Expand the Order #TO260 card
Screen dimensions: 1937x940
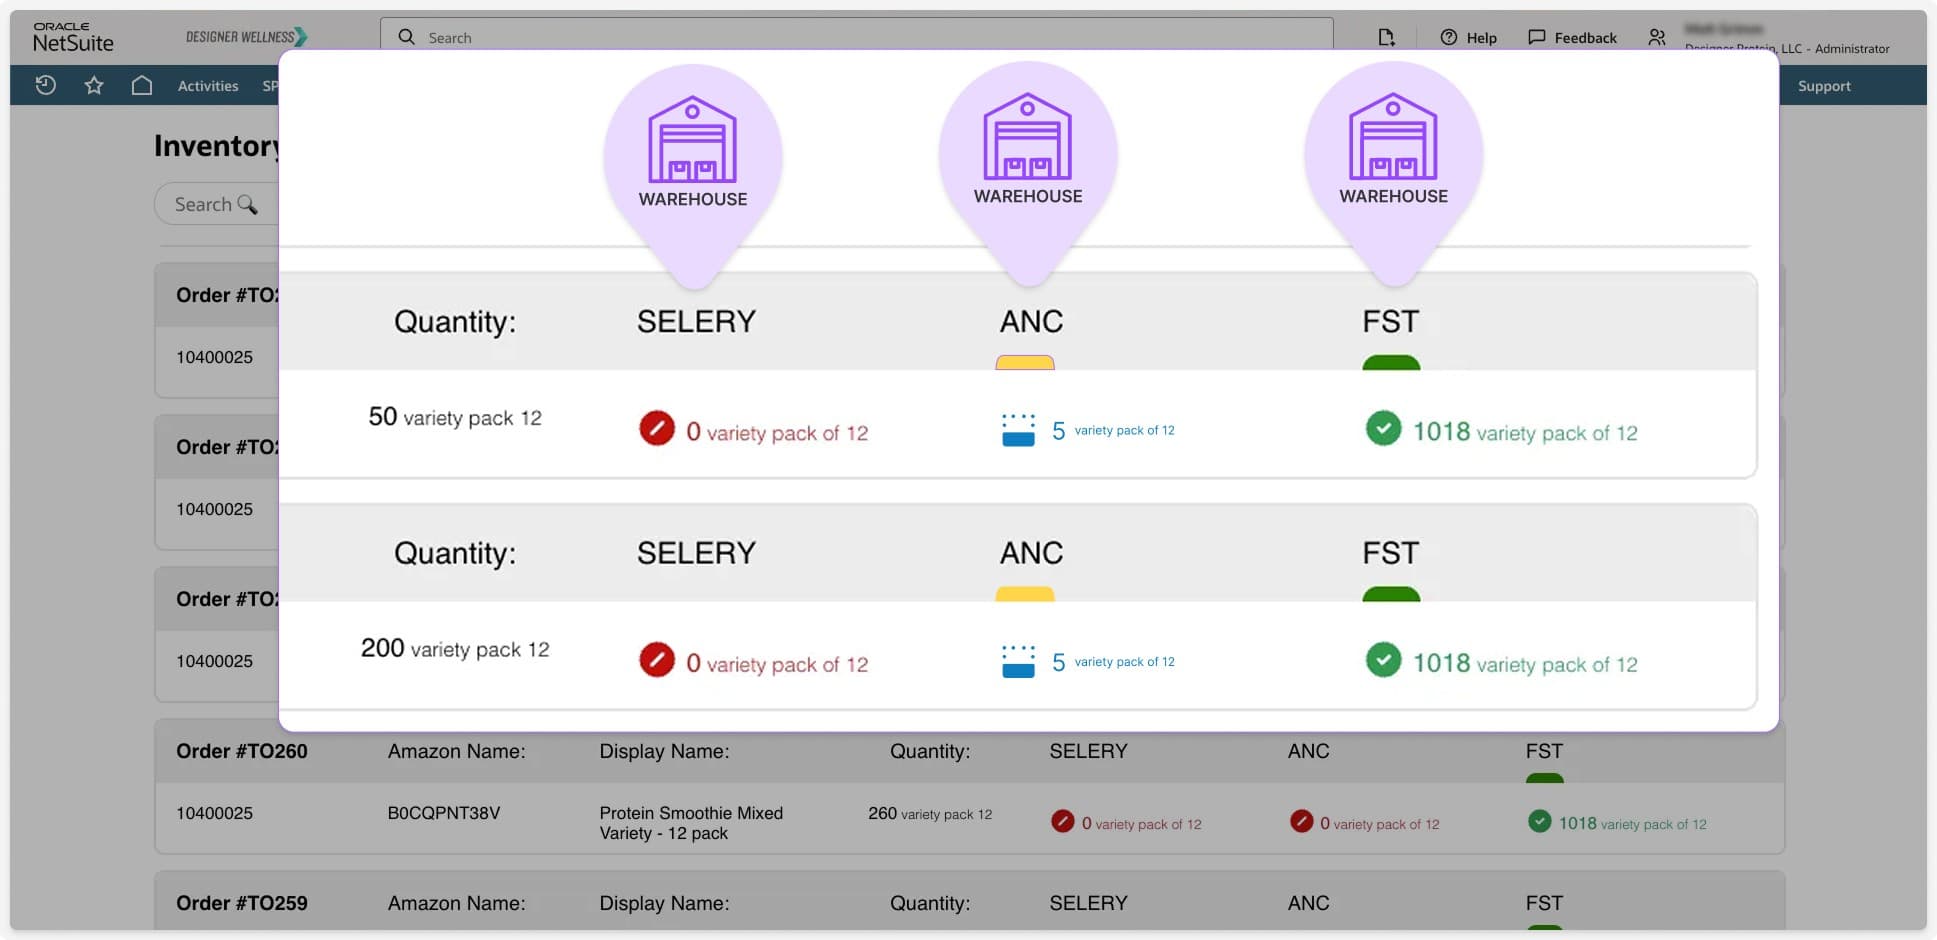(x=242, y=751)
